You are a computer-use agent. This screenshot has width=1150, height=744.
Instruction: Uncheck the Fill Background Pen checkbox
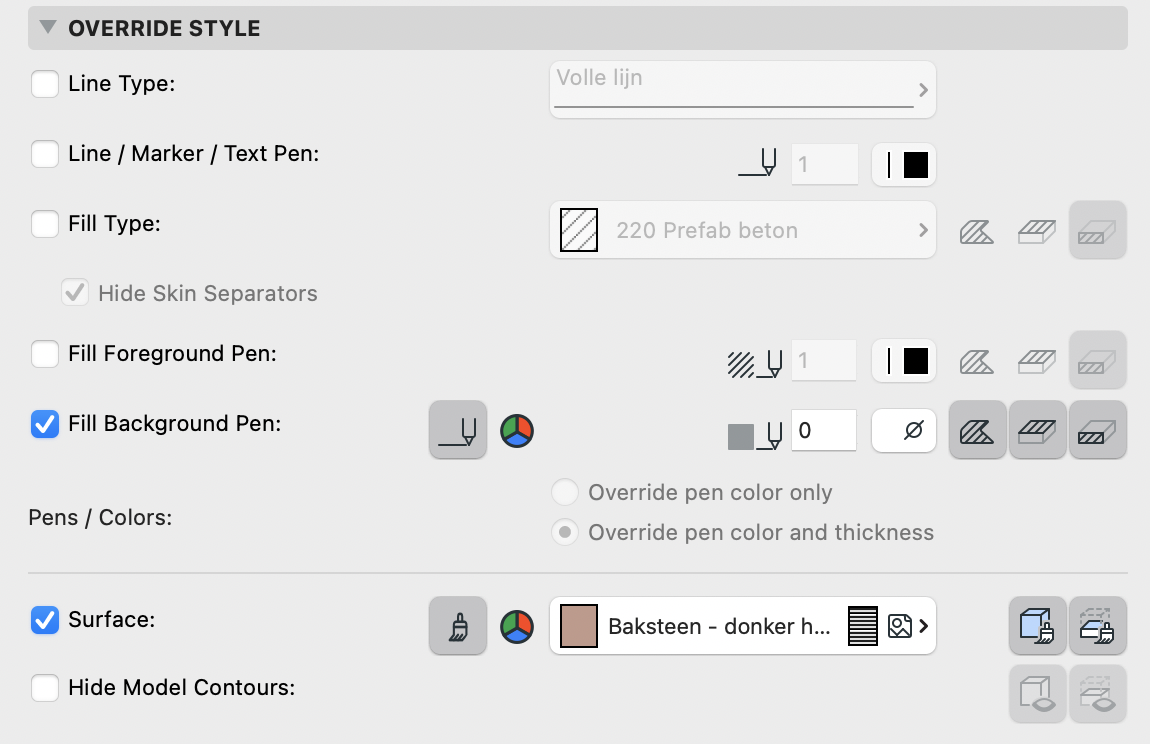45,424
